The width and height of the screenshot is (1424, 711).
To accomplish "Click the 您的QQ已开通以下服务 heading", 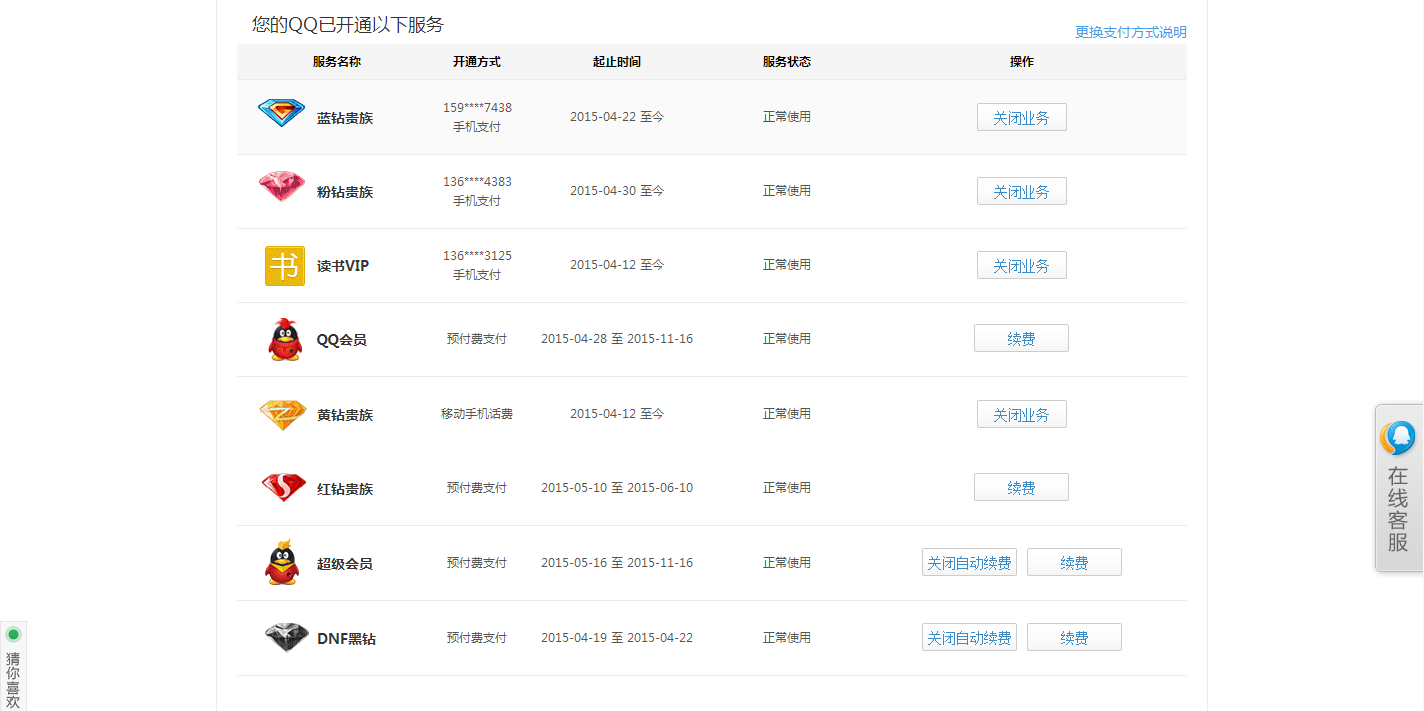I will pyautogui.click(x=348, y=25).
